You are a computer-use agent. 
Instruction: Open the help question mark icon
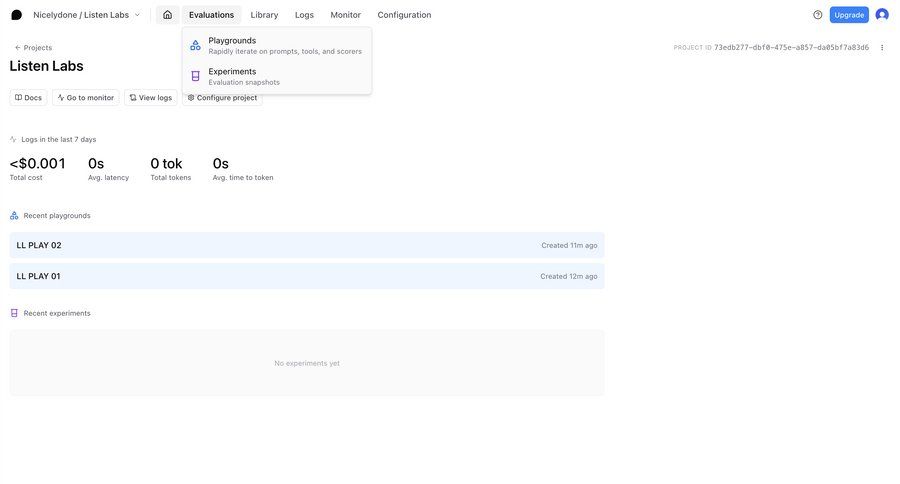[x=817, y=15]
